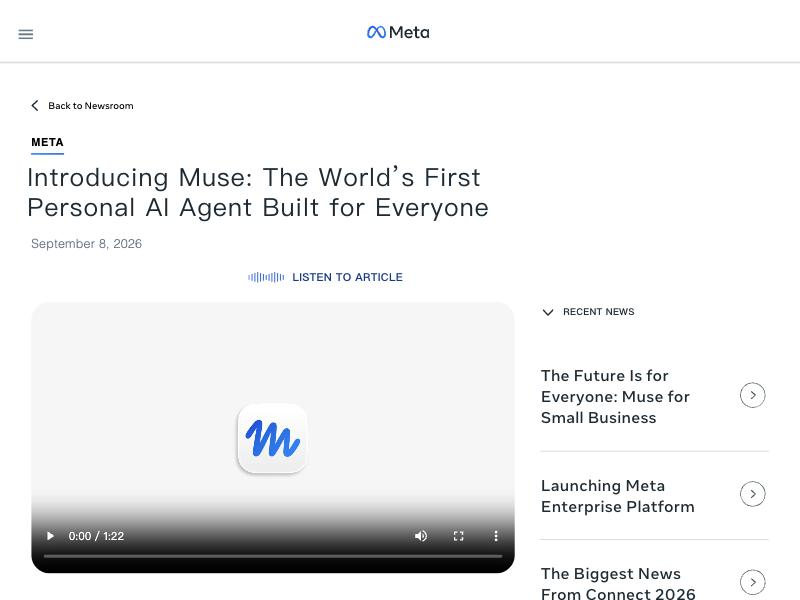The width and height of the screenshot is (800, 600).
Task: Click the Meta logo in the header
Action: click(398, 32)
